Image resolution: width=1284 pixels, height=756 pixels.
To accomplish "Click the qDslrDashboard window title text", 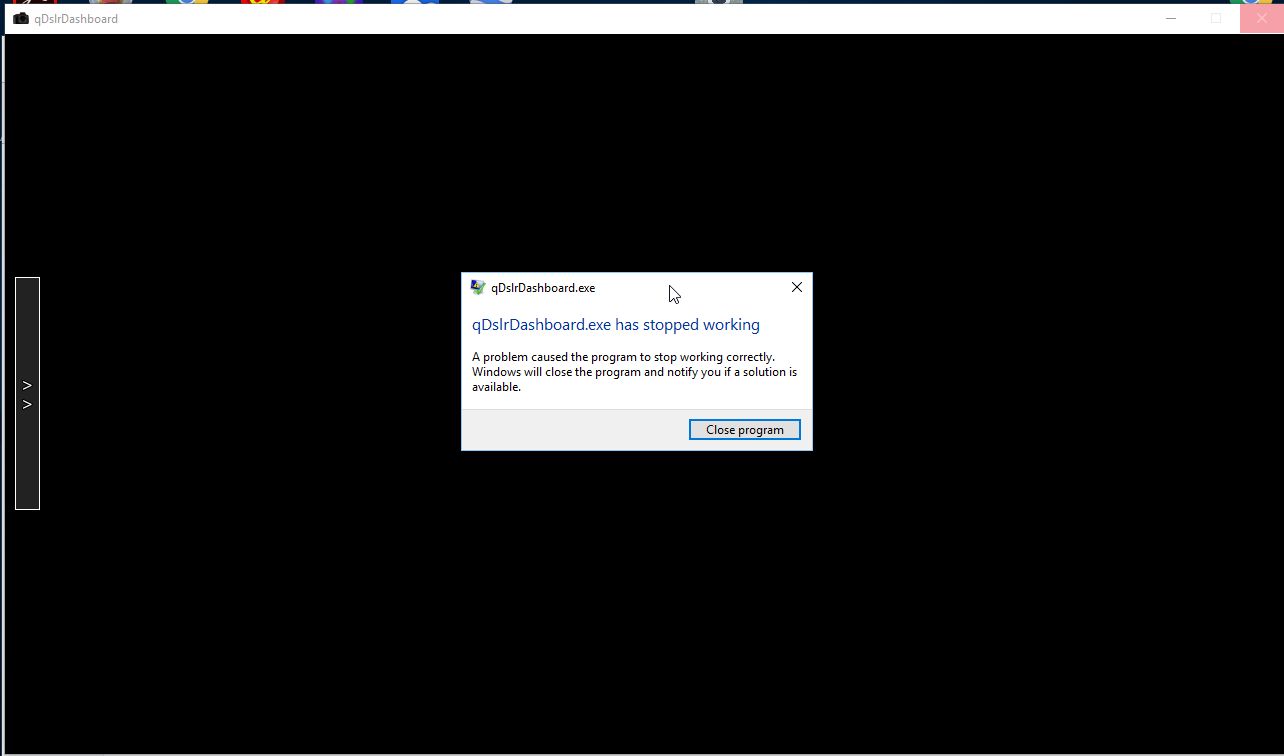I will (76, 19).
